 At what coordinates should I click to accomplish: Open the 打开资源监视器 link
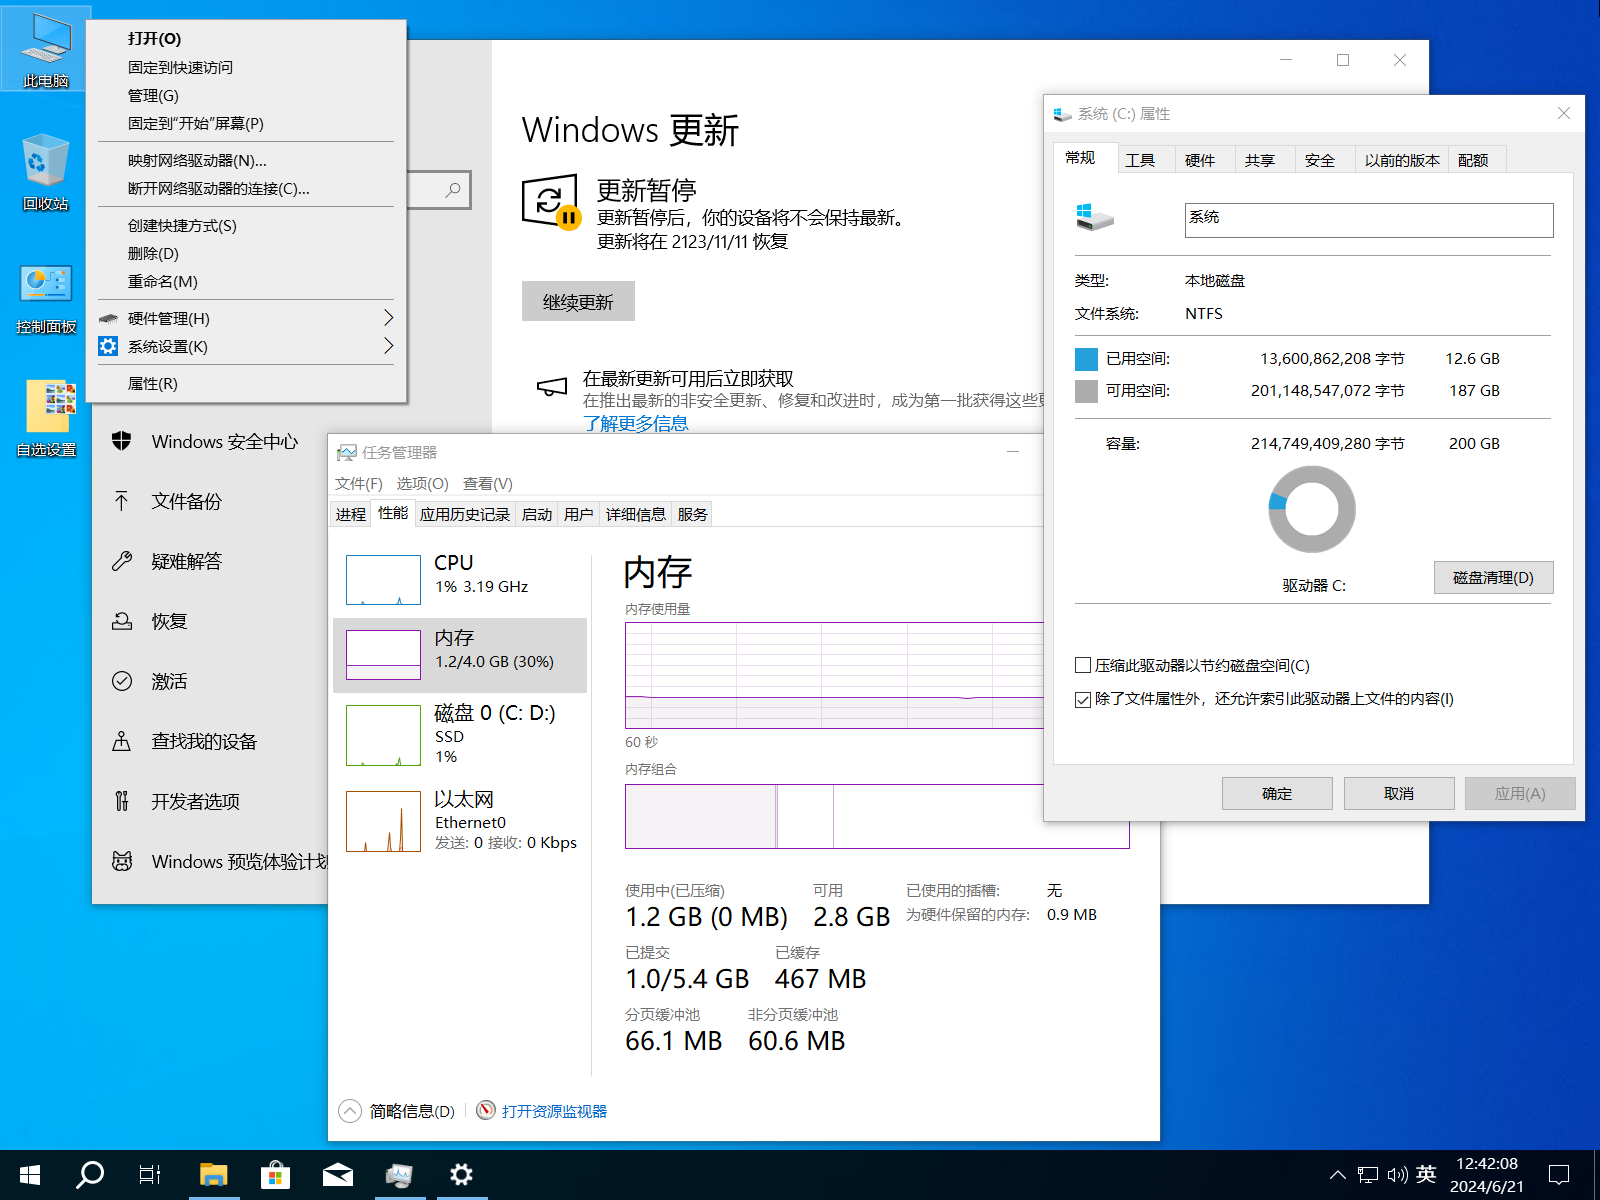click(554, 1111)
